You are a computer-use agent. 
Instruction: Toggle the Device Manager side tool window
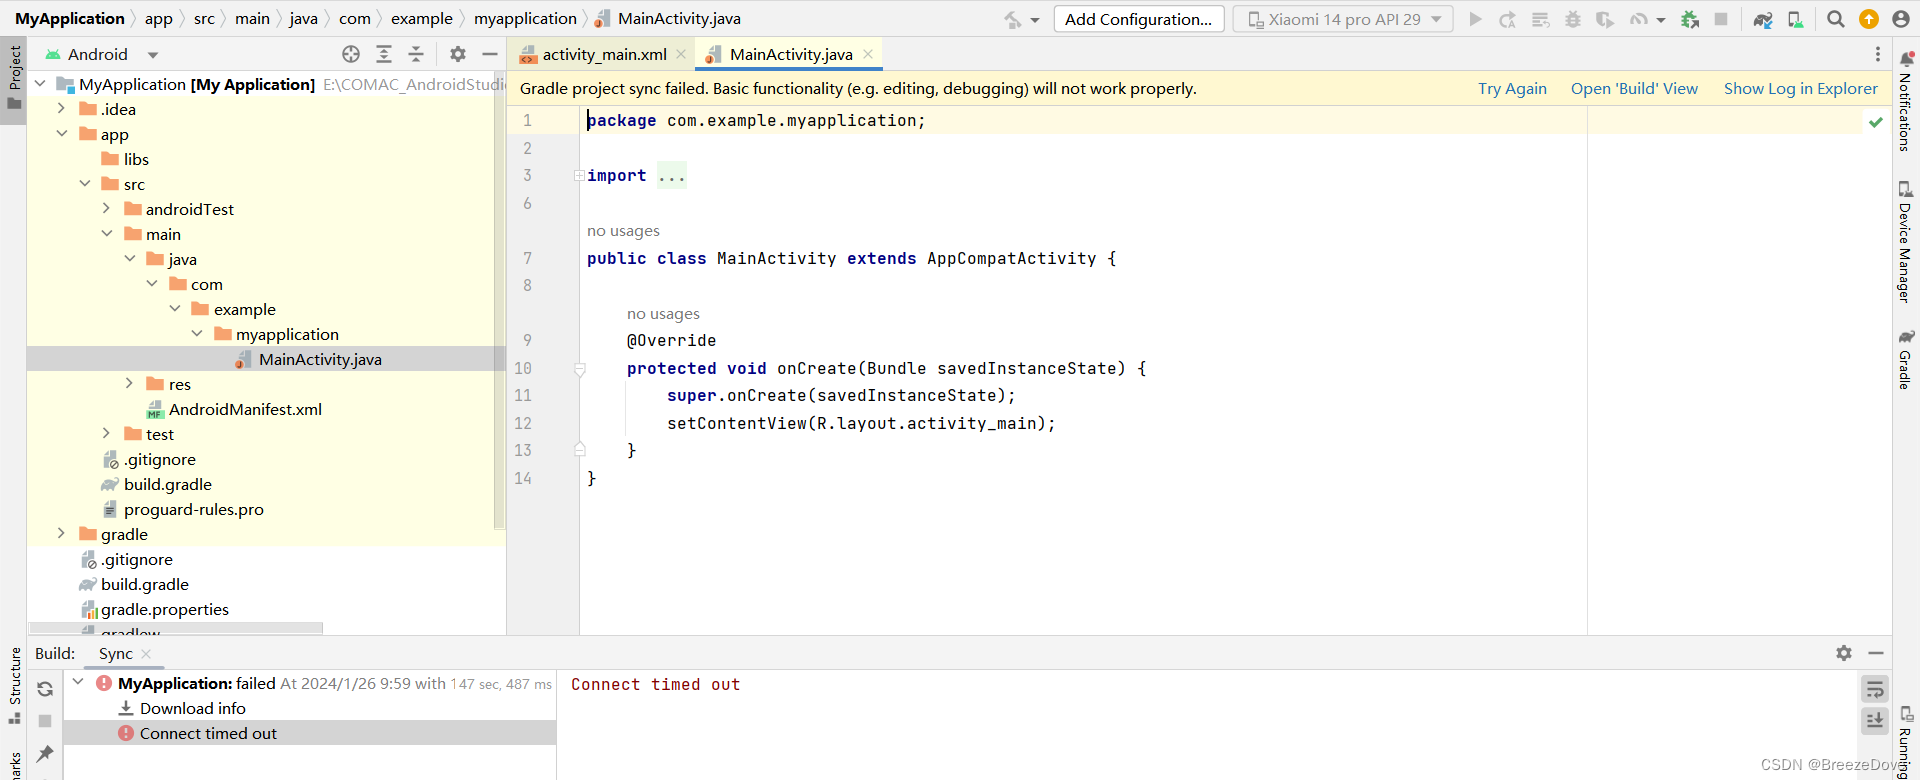(x=1906, y=241)
